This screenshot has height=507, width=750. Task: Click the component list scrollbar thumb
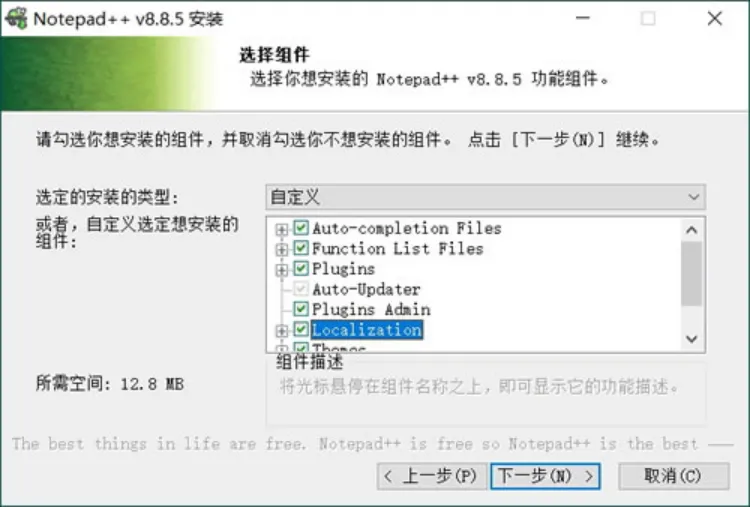click(692, 274)
